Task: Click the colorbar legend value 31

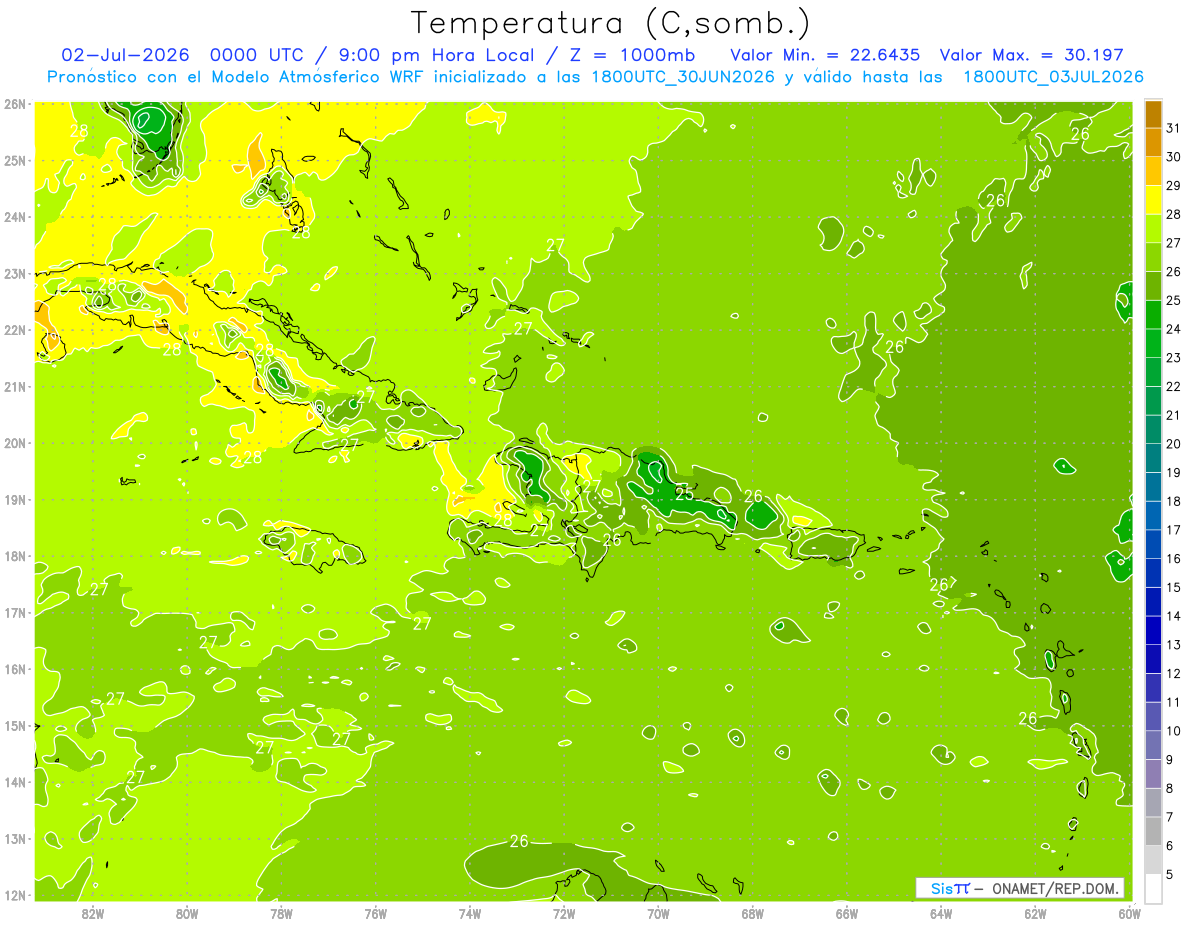Action: [x=1173, y=127]
